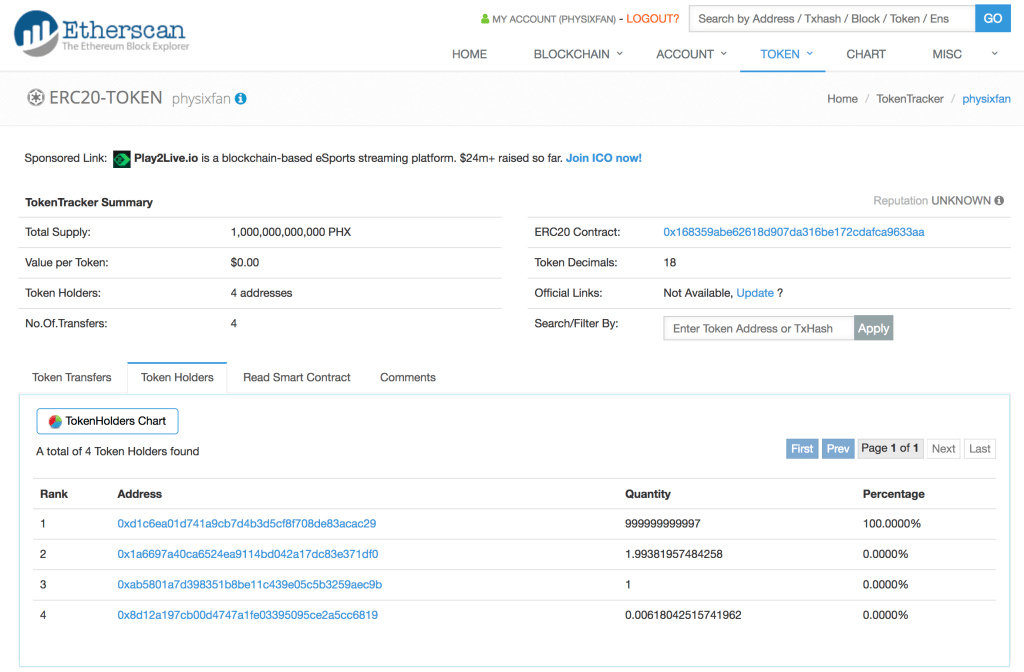Open the CHART menu item
This screenshot has height=672, width=1024.
[866, 54]
